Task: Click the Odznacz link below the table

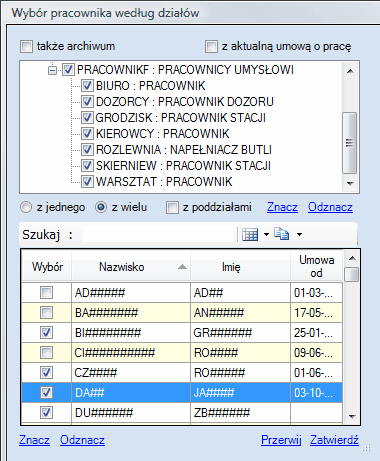Action: tap(82, 440)
